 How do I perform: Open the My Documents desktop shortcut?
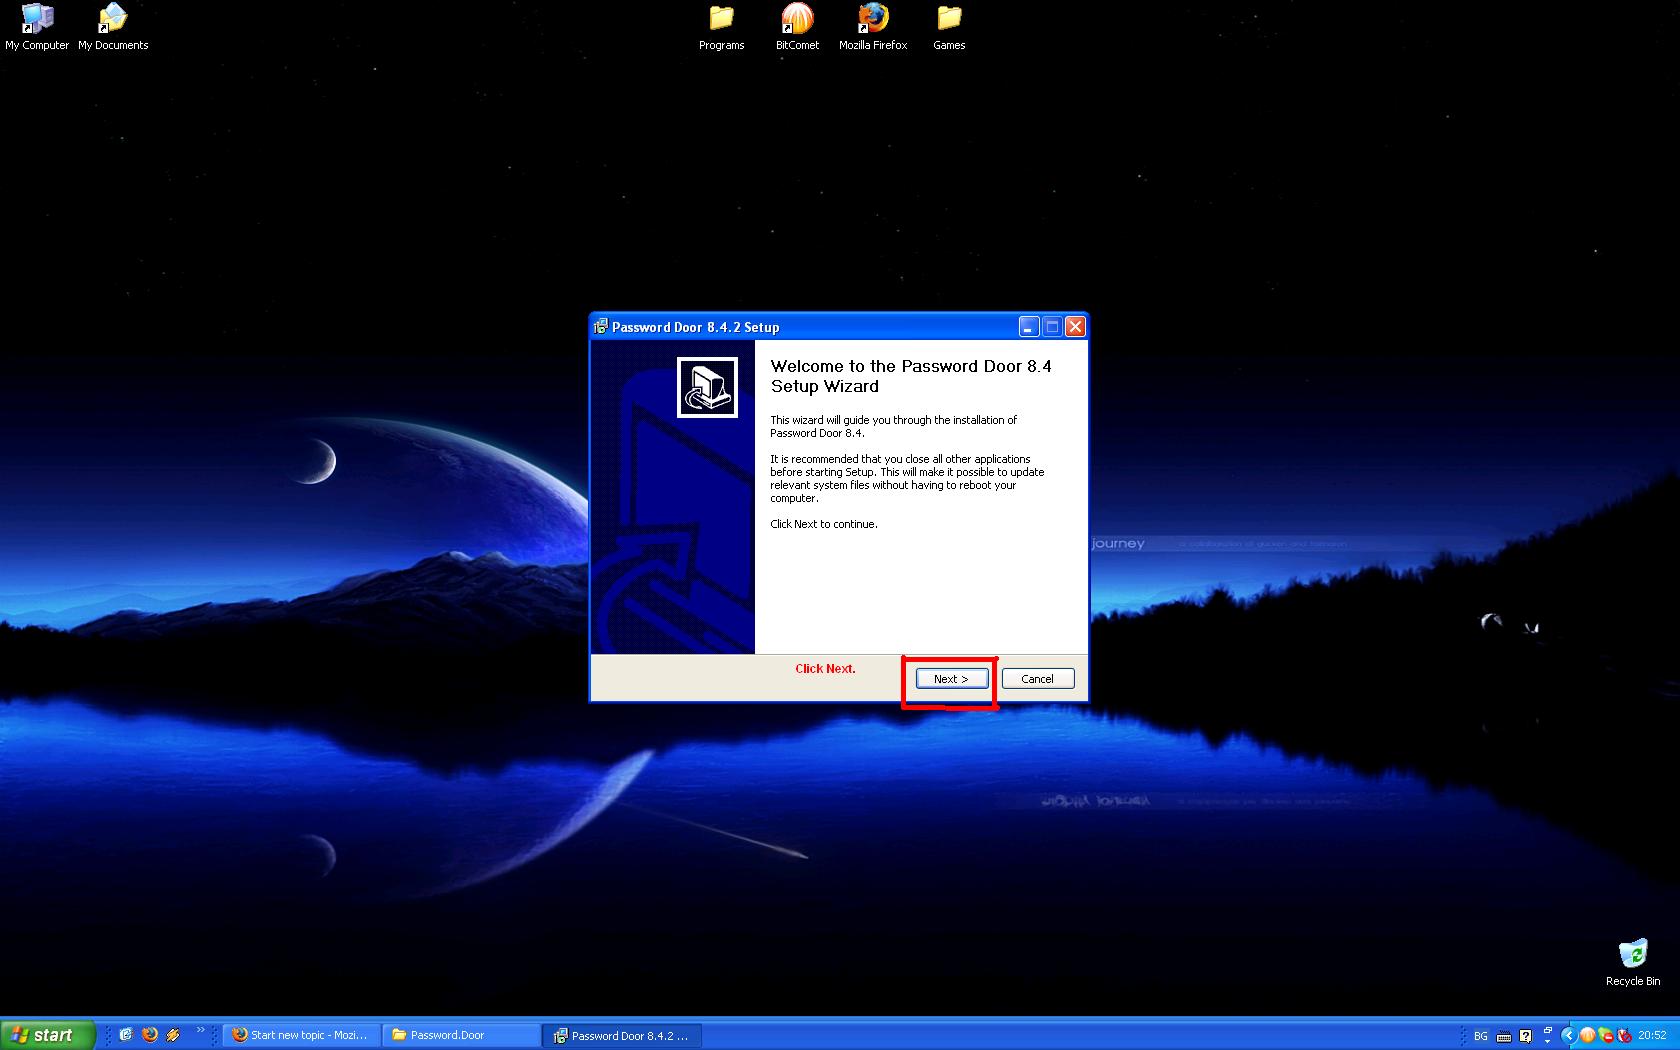click(x=113, y=27)
